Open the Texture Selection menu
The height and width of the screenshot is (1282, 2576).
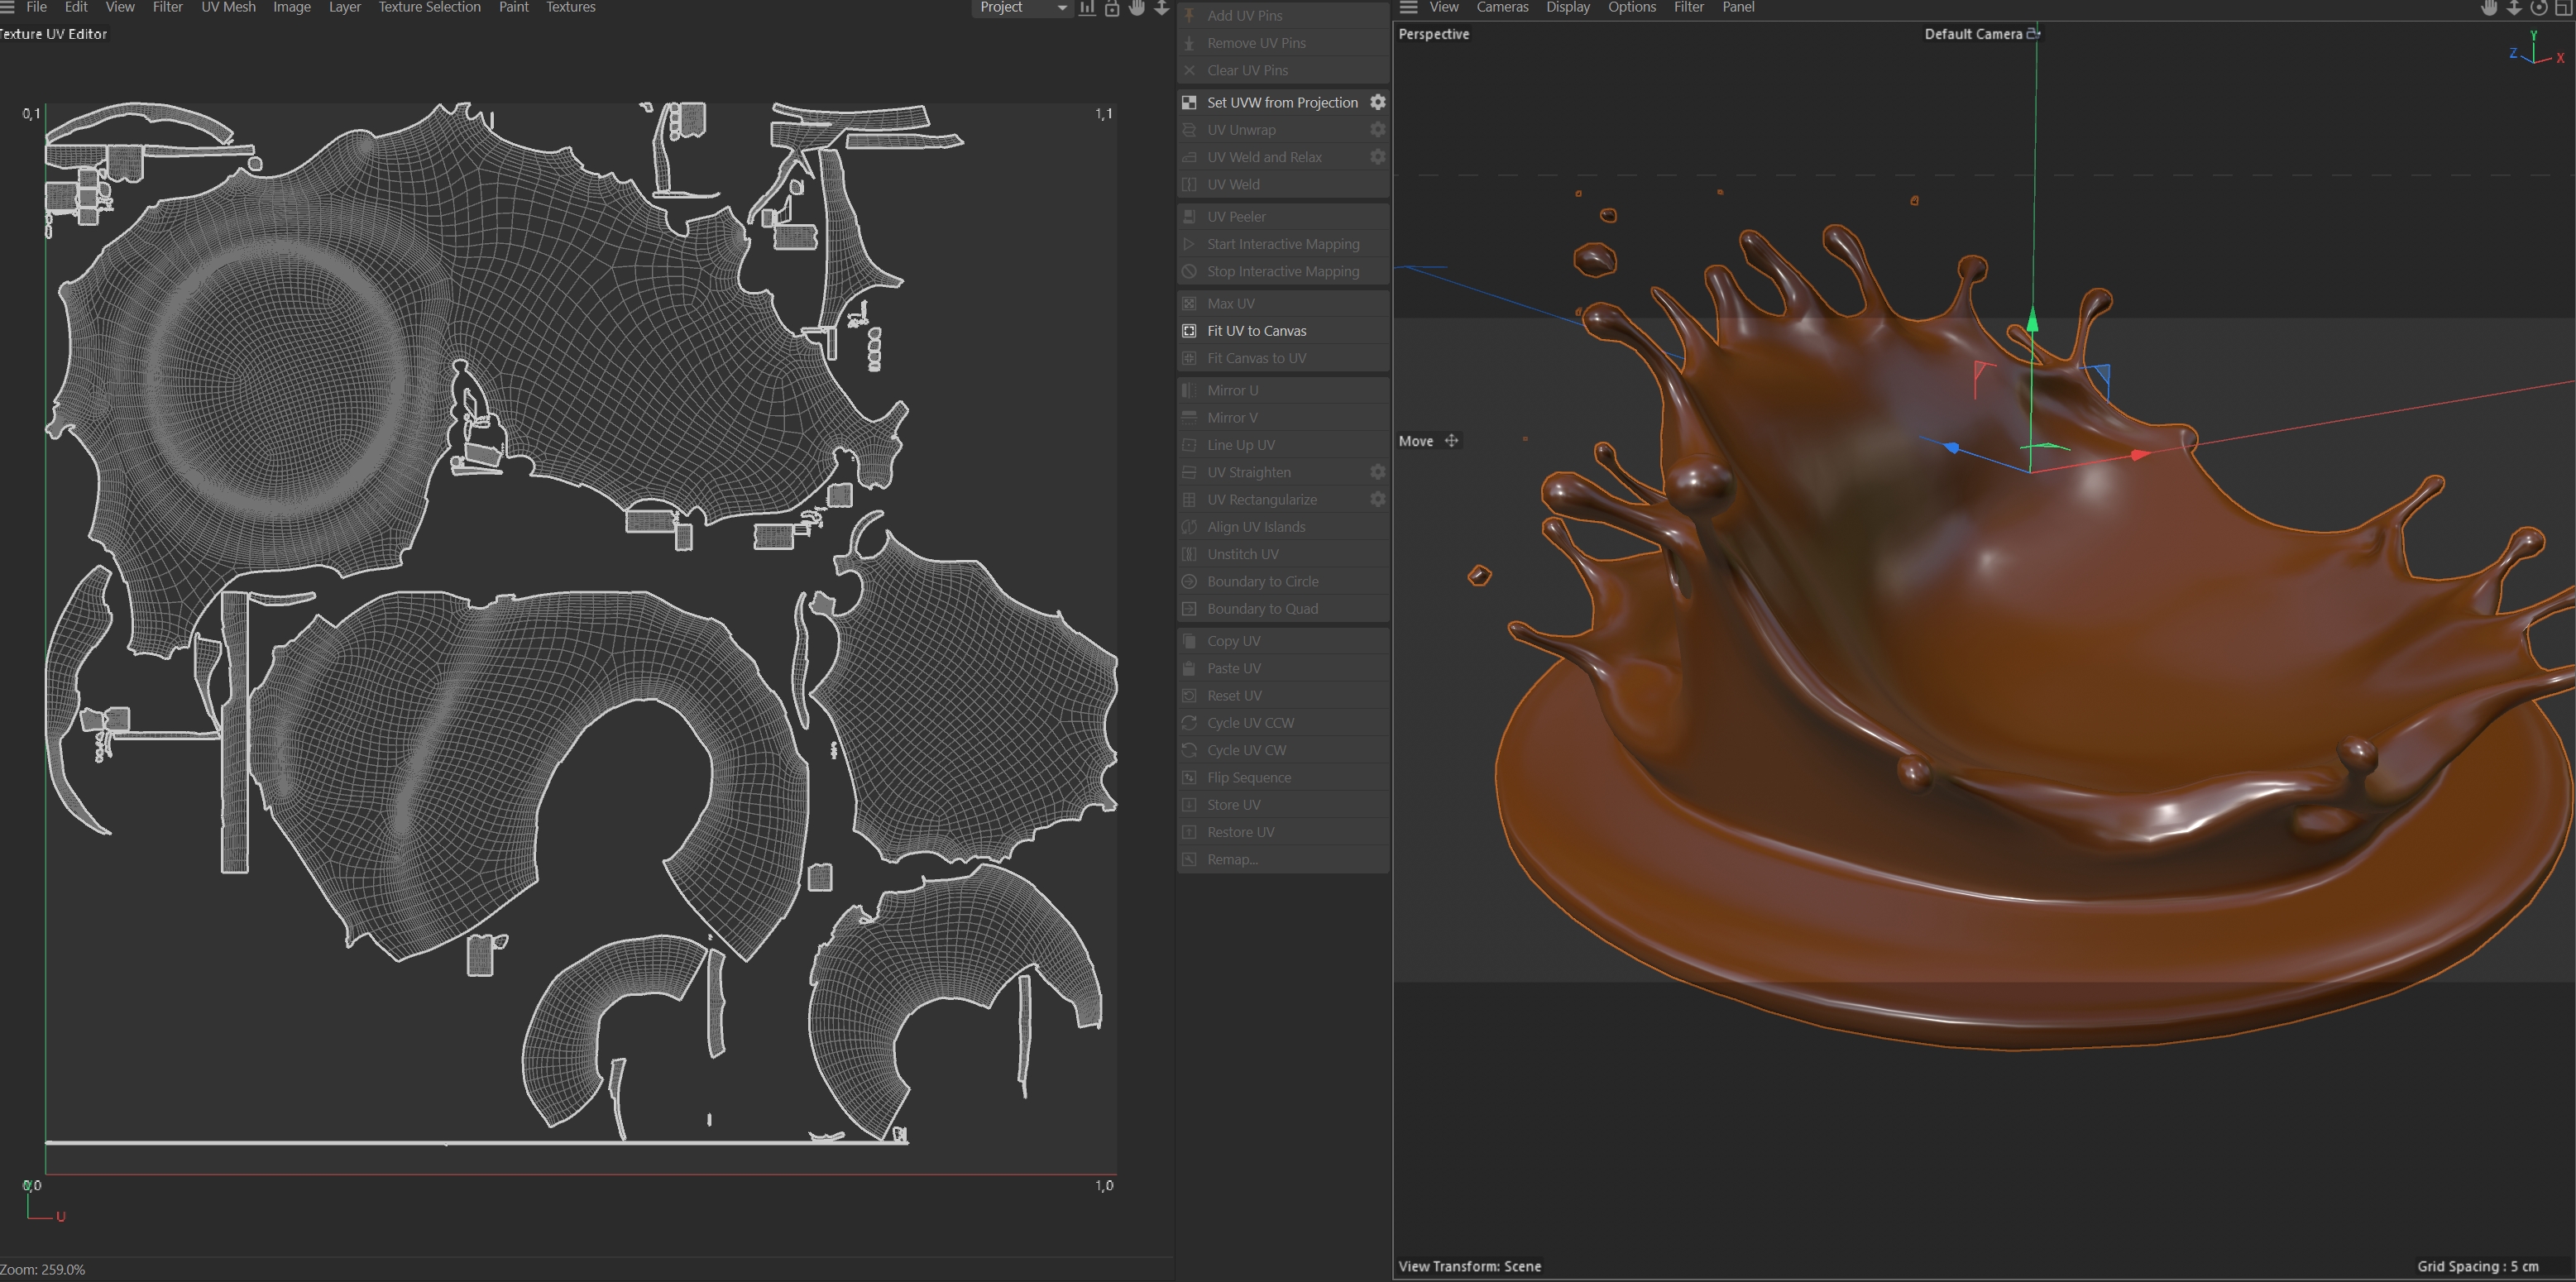coord(429,7)
